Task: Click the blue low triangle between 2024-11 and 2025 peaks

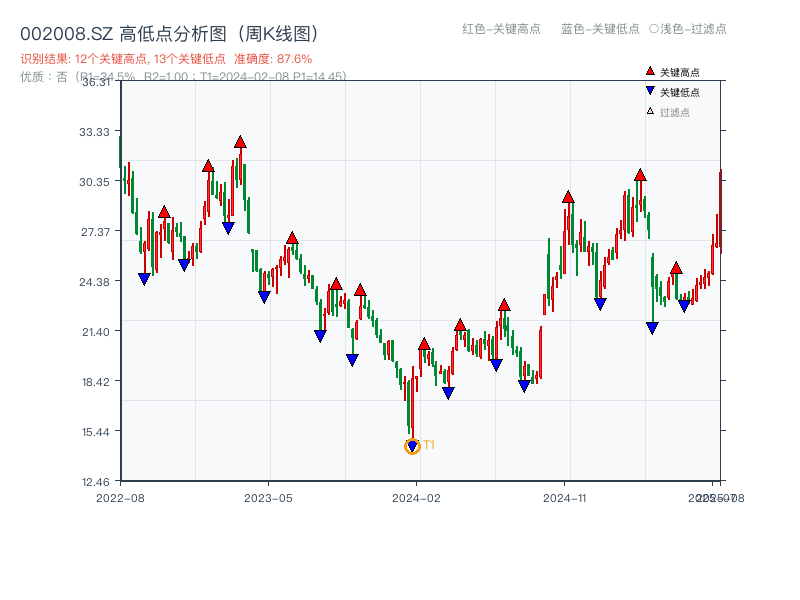Action: [600, 304]
